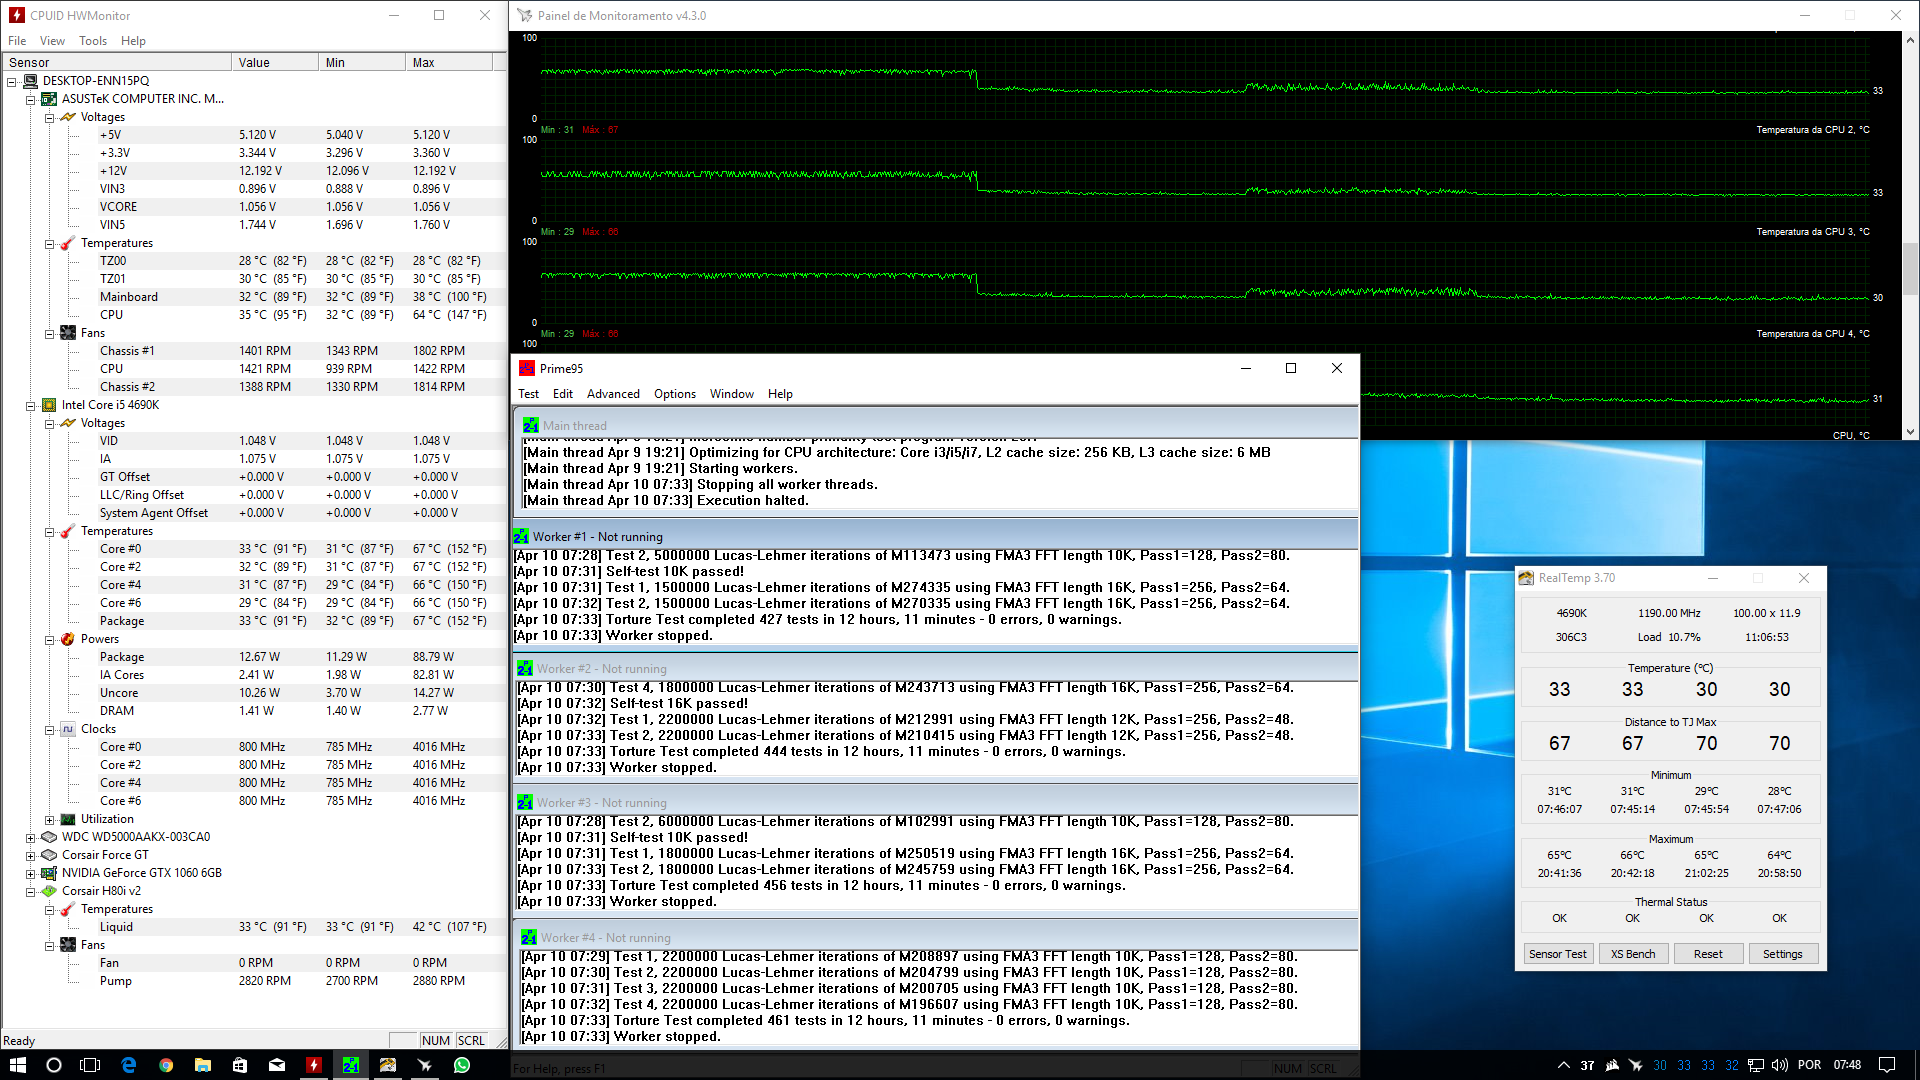
Task: Collapse DESKTOP-ENN15PQ tree node
Action: pos(11,81)
